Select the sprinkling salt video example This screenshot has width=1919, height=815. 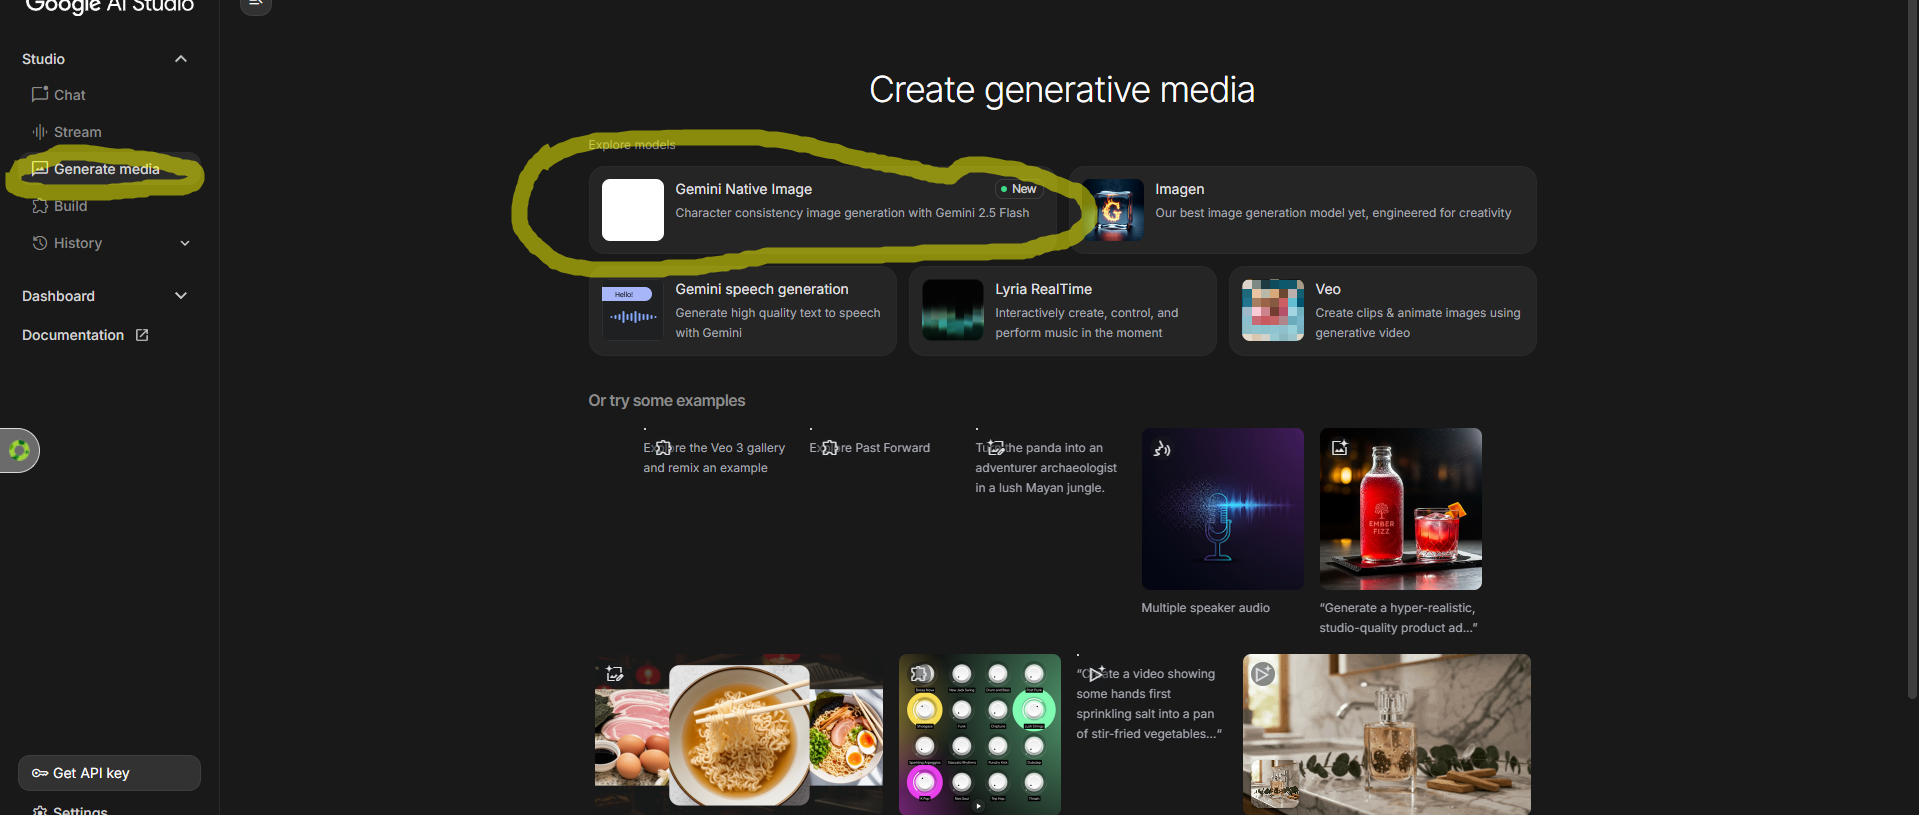pyautogui.click(x=1149, y=703)
